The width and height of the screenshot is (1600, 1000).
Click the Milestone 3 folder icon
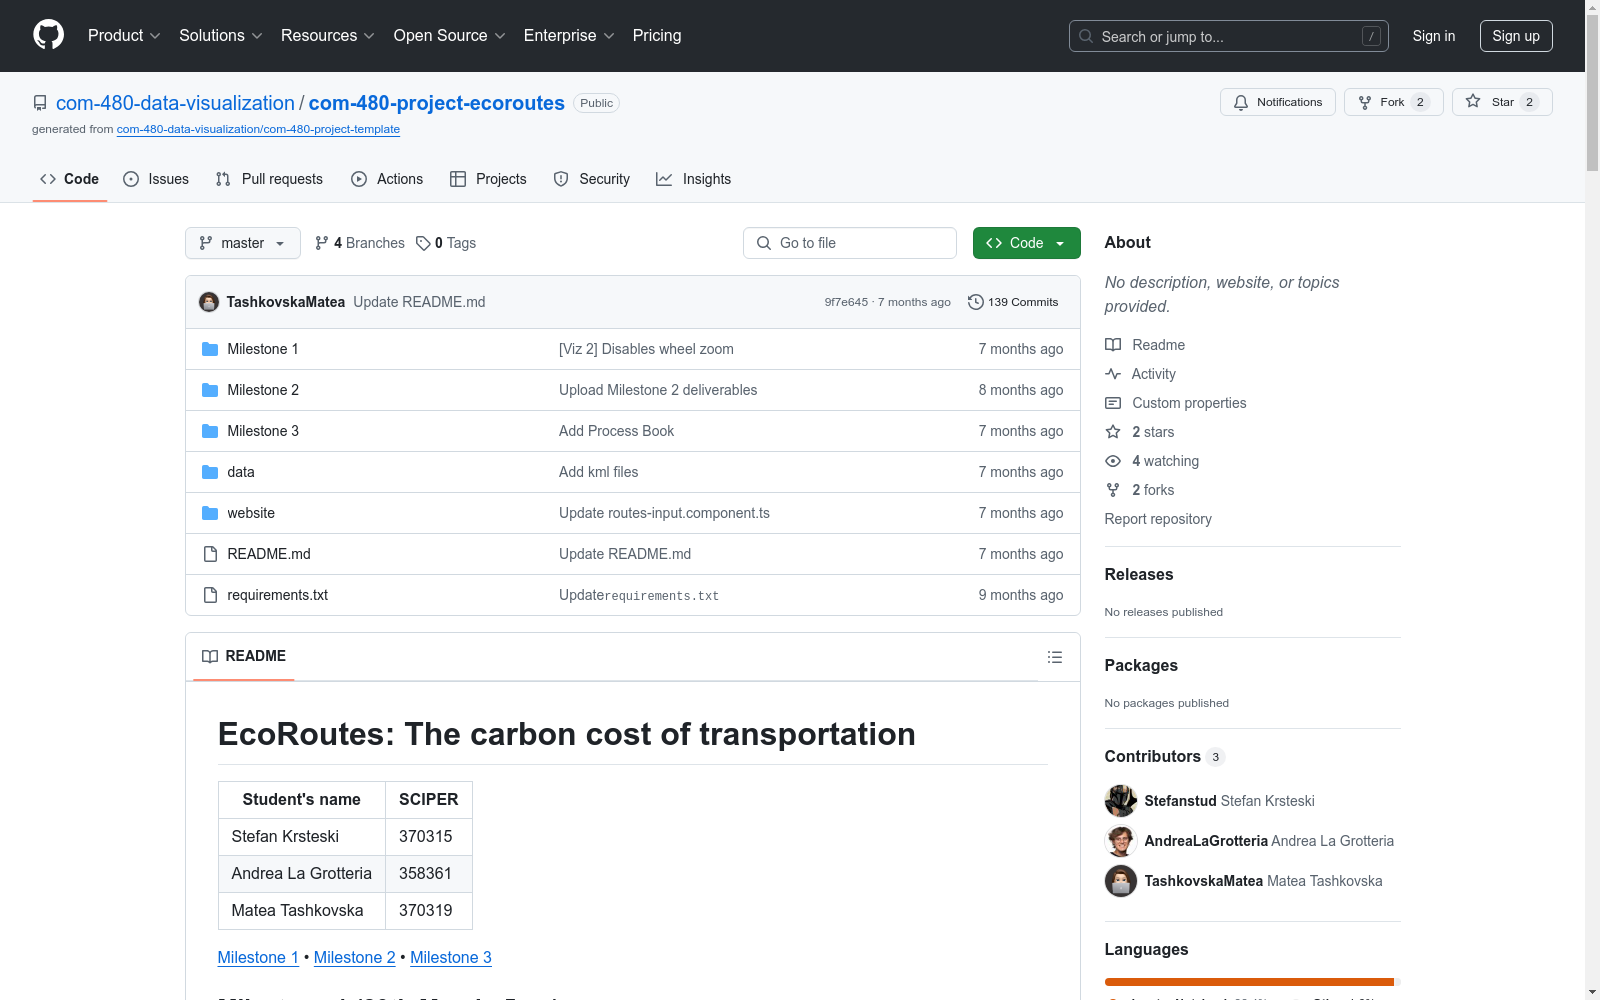210,431
